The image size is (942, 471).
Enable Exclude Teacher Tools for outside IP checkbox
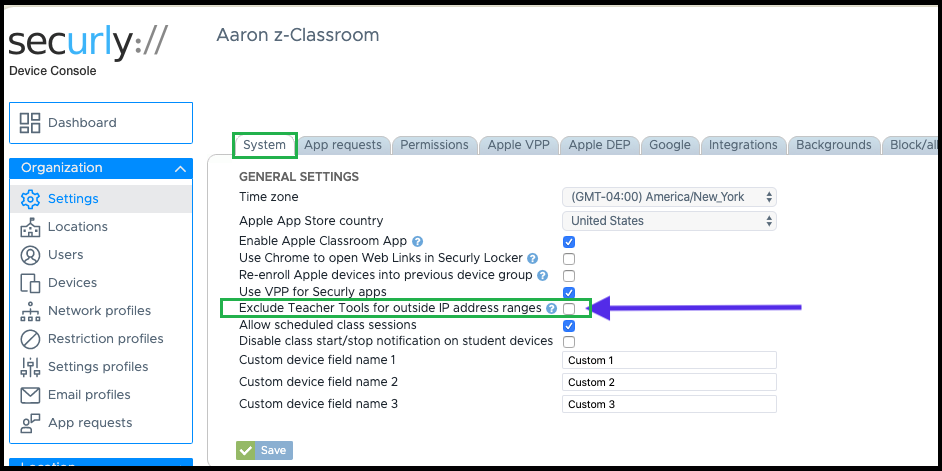click(569, 309)
